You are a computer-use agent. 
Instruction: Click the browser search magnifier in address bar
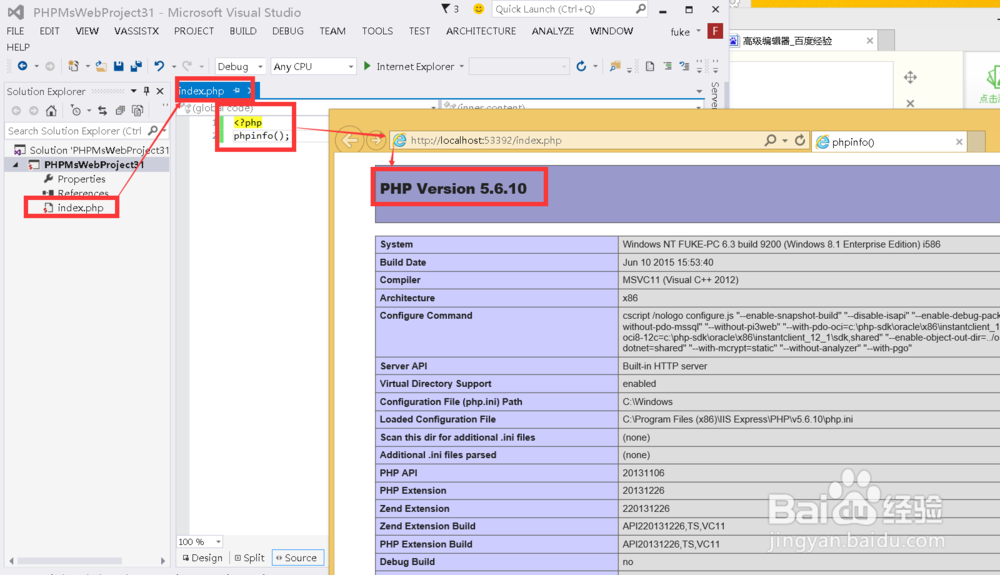(770, 140)
